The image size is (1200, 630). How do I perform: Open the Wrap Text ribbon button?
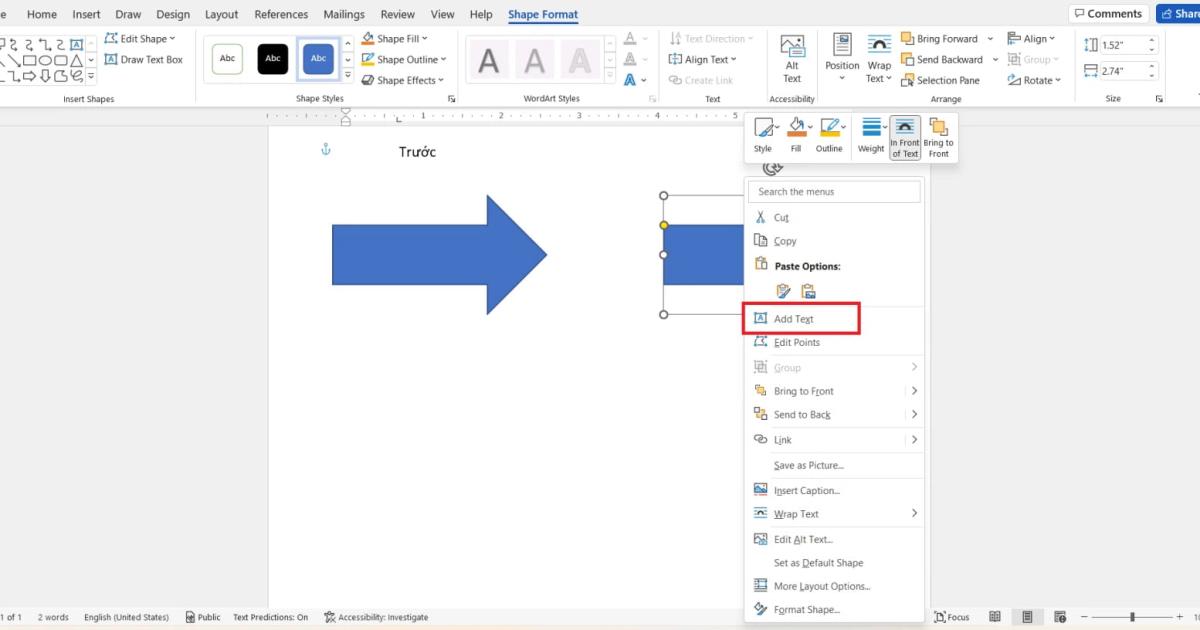tap(879, 60)
